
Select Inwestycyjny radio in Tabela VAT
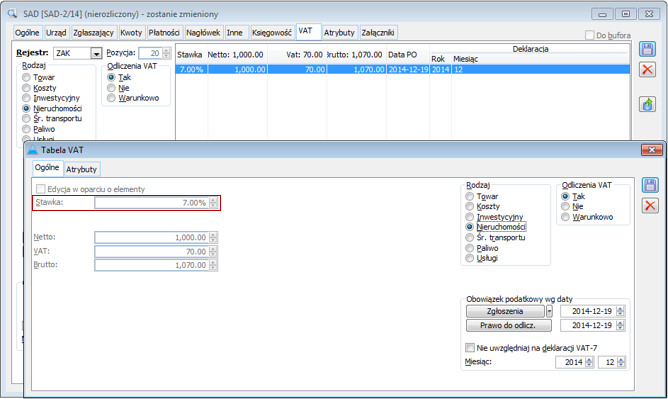coord(469,217)
